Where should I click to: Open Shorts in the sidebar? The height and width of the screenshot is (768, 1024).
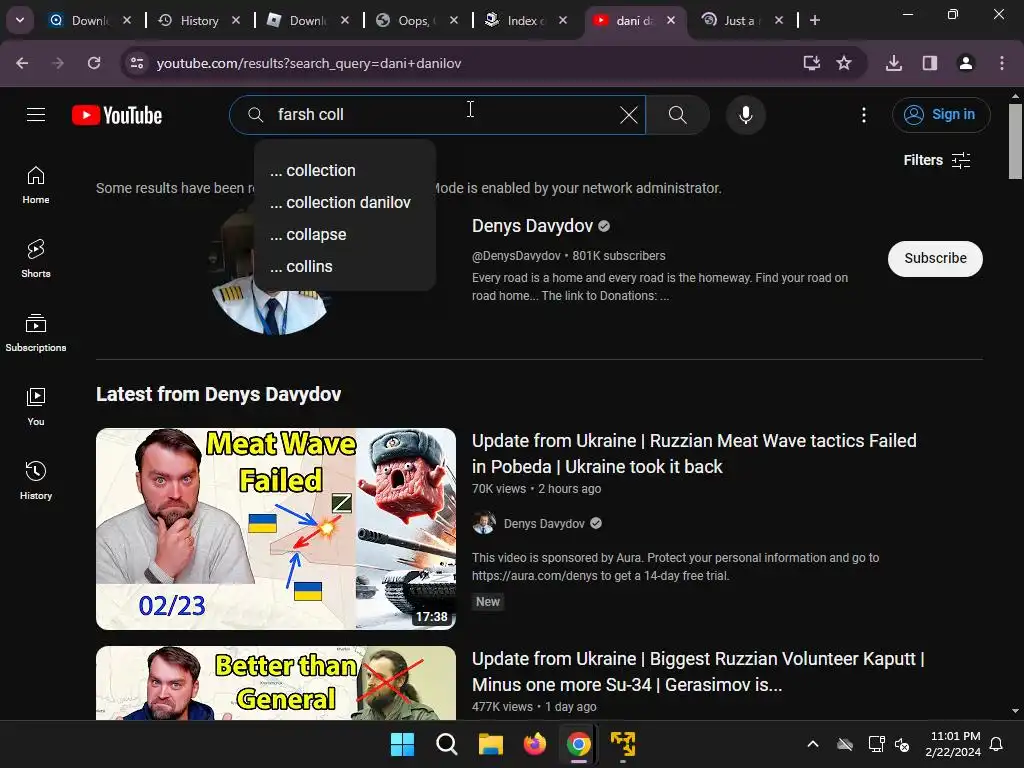tap(36, 259)
